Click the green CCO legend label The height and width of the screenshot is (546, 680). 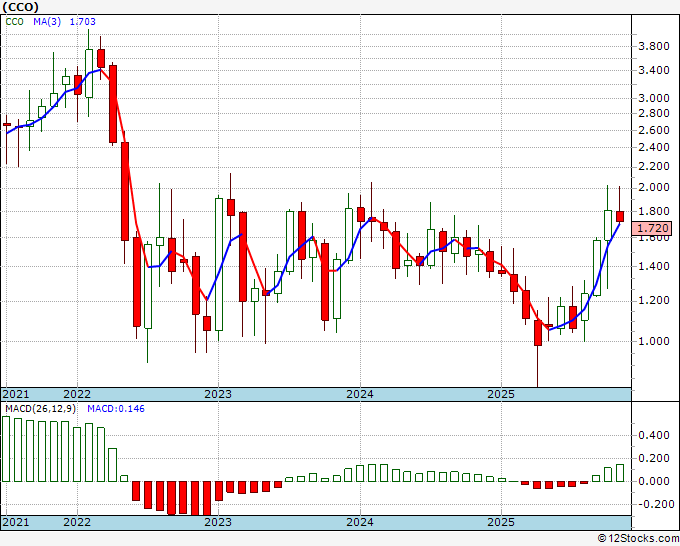[x=14, y=21]
